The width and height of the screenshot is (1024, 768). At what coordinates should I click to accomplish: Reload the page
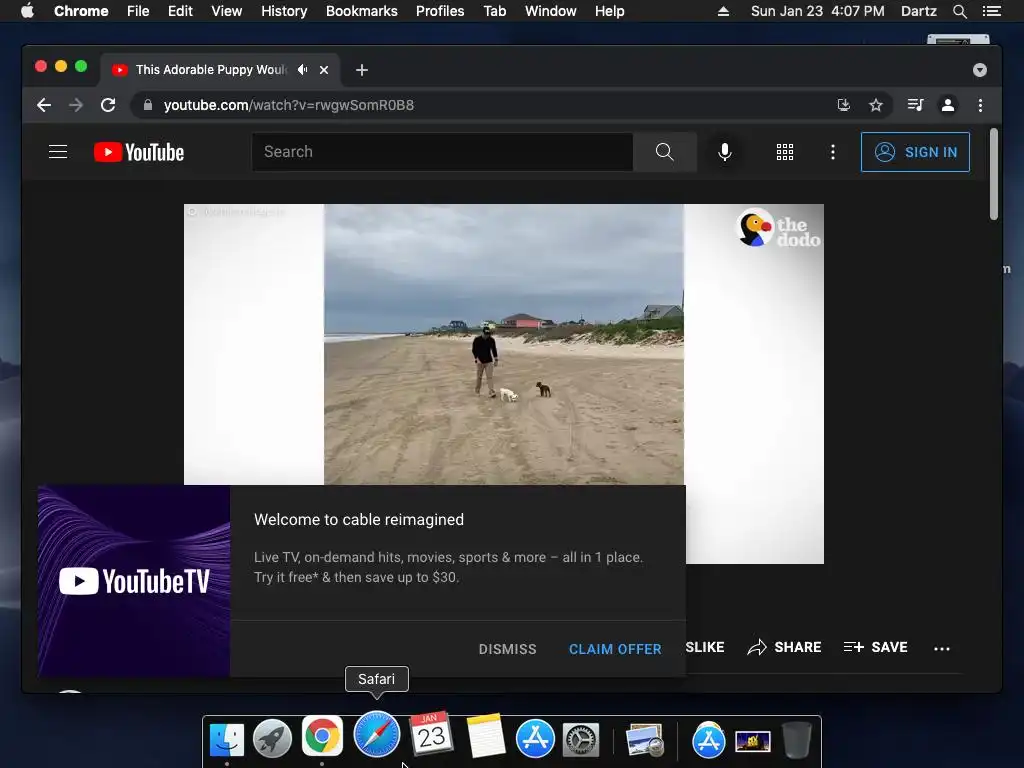(x=108, y=105)
